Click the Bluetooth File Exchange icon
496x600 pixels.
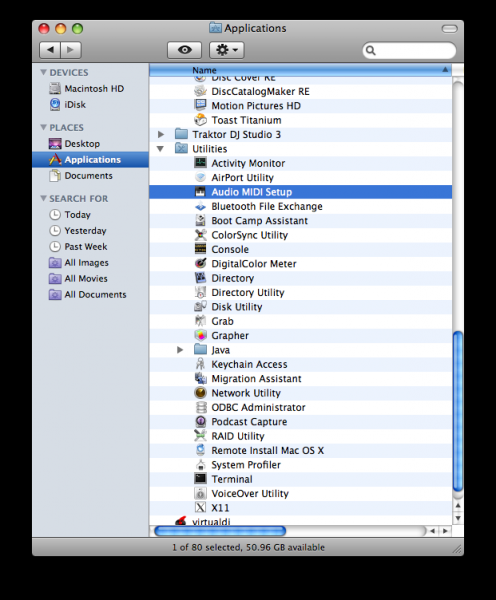point(200,206)
